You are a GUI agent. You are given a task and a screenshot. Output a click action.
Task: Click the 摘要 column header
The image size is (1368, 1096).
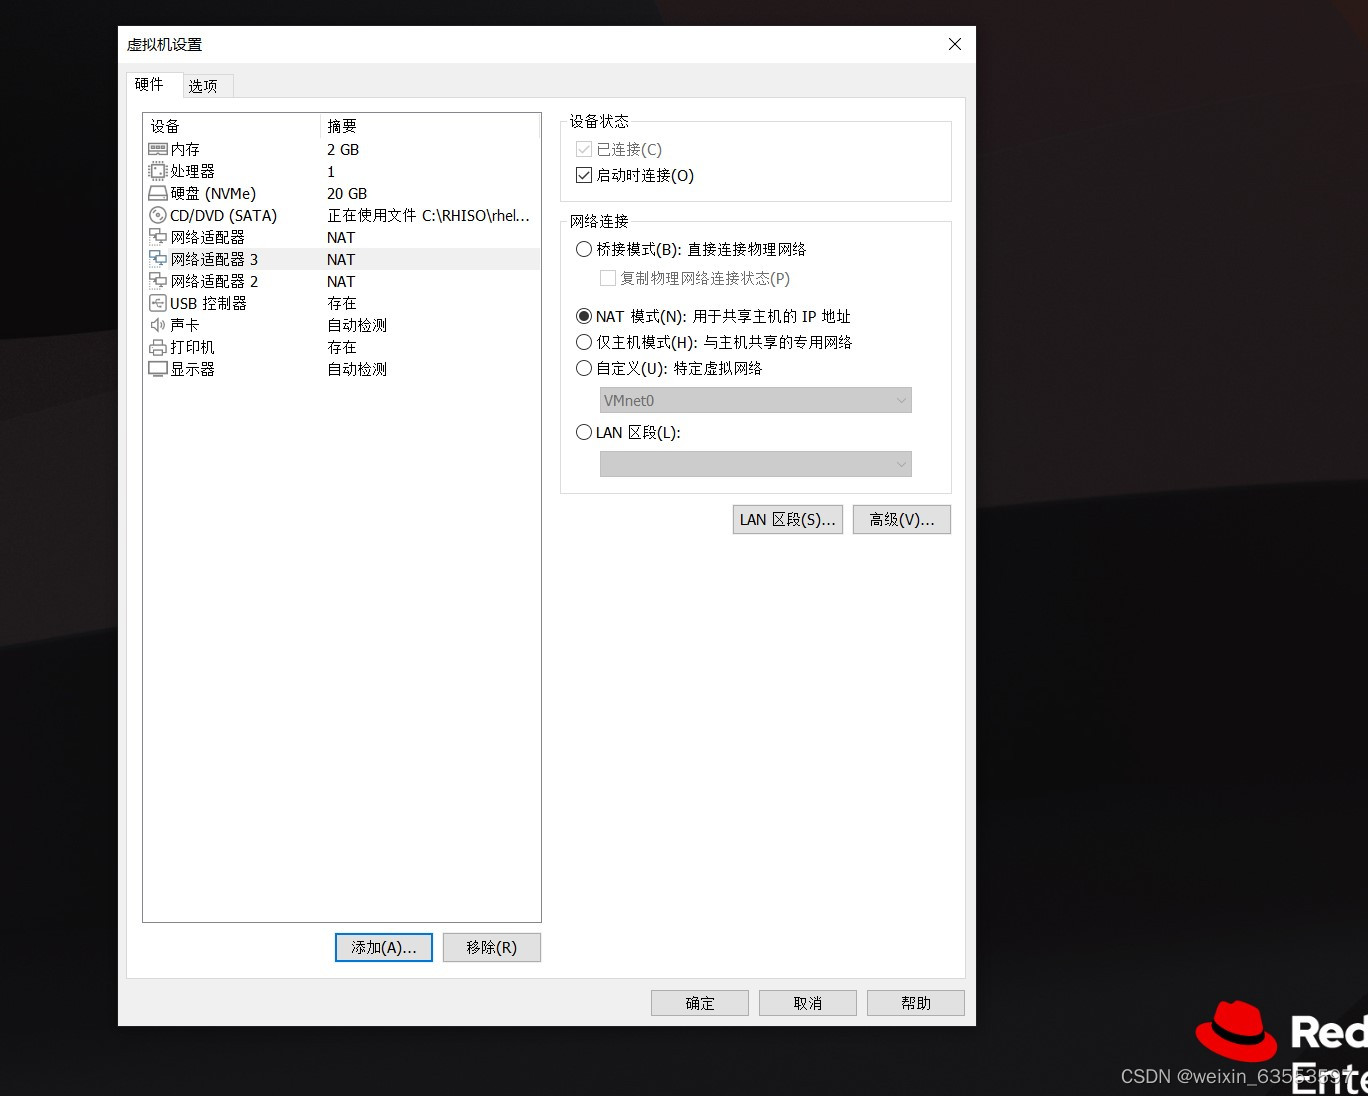(x=430, y=126)
